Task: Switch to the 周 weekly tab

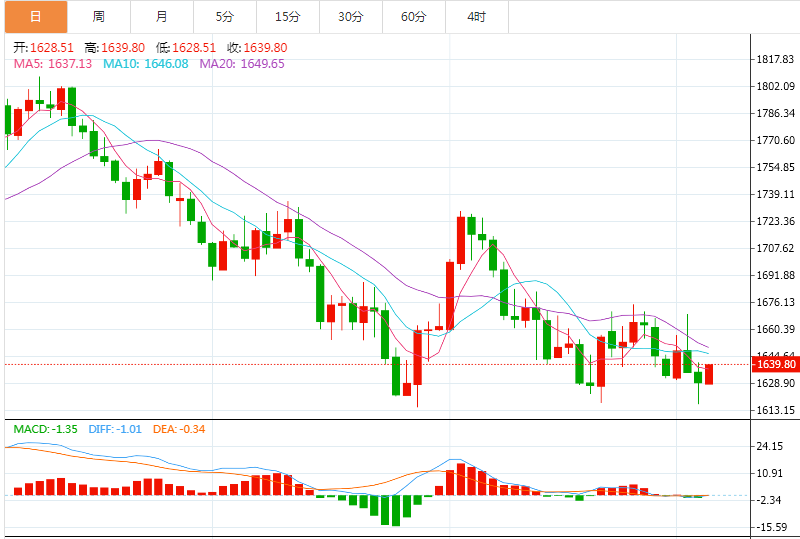Action: [98, 17]
